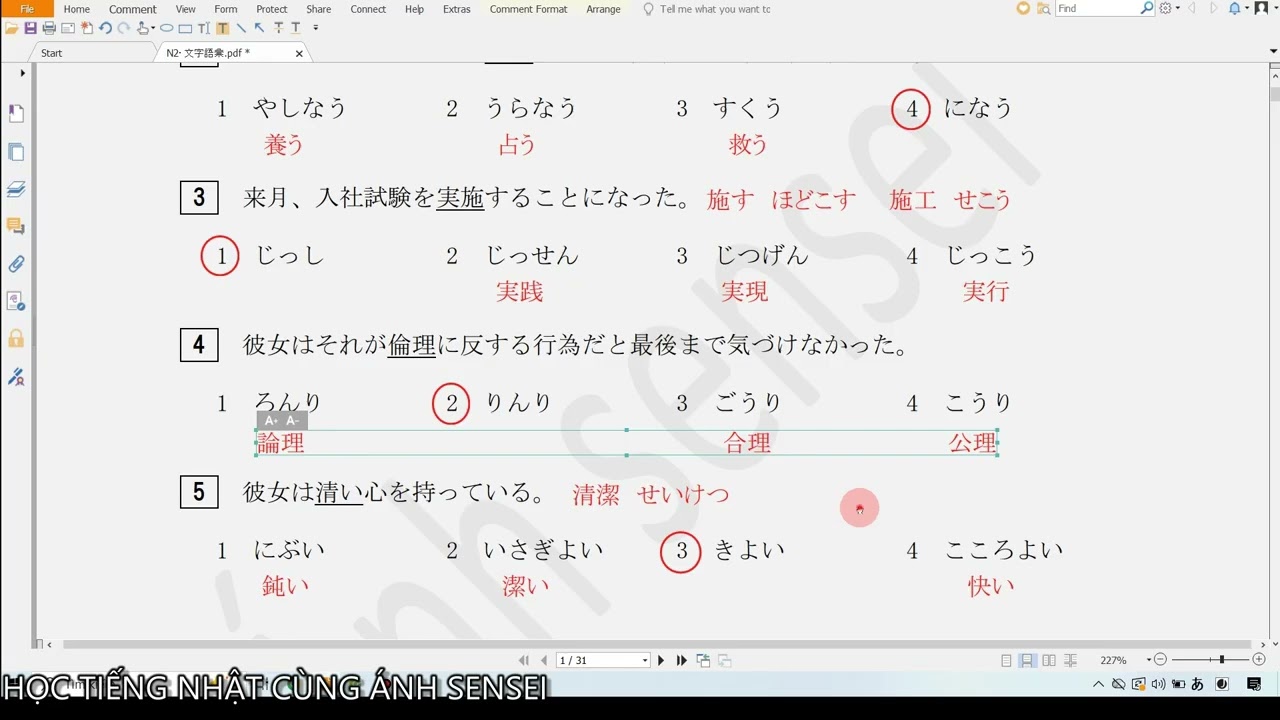
Task: Switch to the Comment Format tab
Action: (528, 9)
